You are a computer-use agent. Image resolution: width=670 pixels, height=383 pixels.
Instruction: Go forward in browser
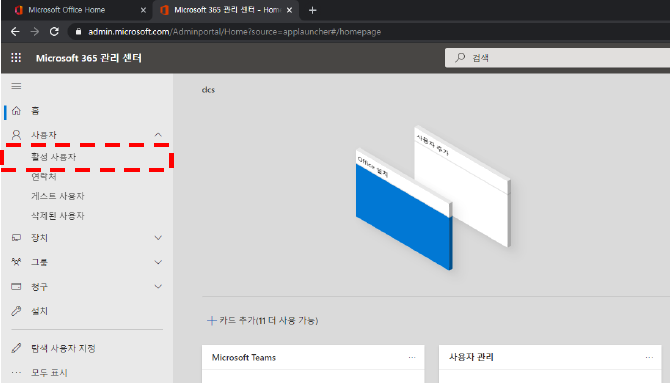[x=35, y=32]
